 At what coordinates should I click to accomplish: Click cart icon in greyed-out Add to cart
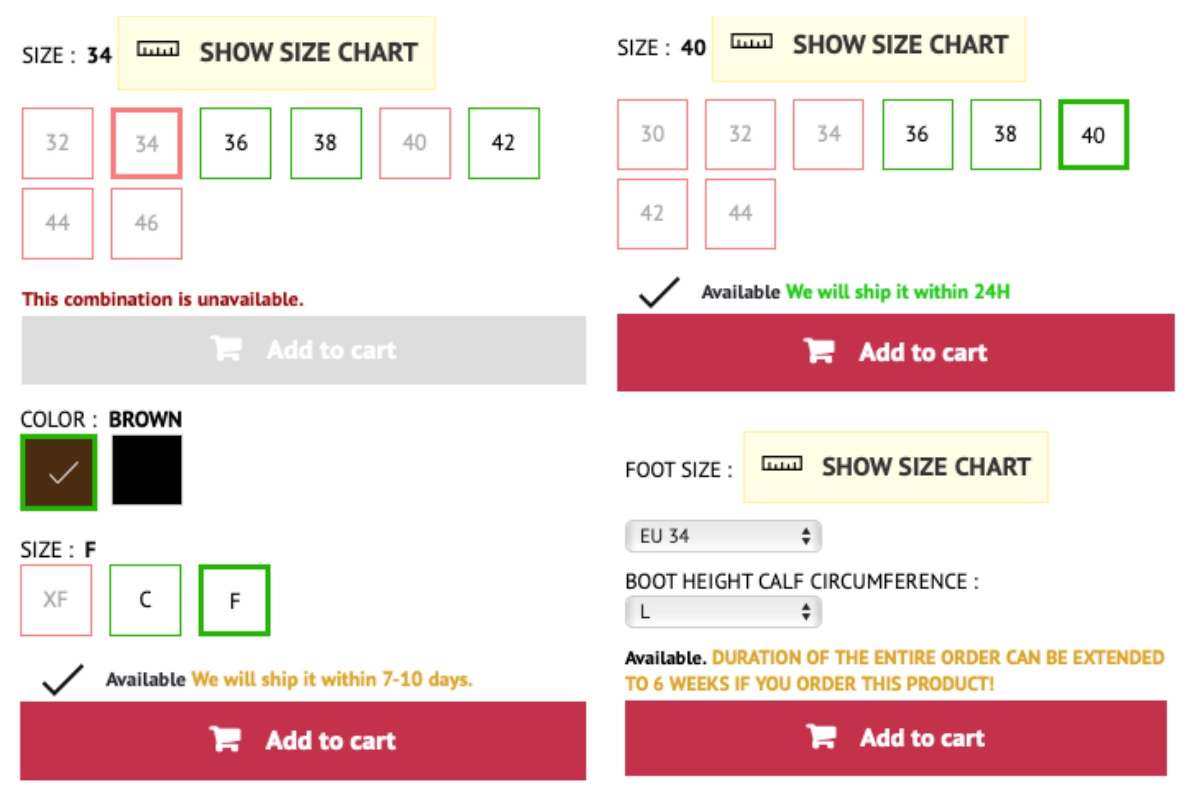(226, 349)
